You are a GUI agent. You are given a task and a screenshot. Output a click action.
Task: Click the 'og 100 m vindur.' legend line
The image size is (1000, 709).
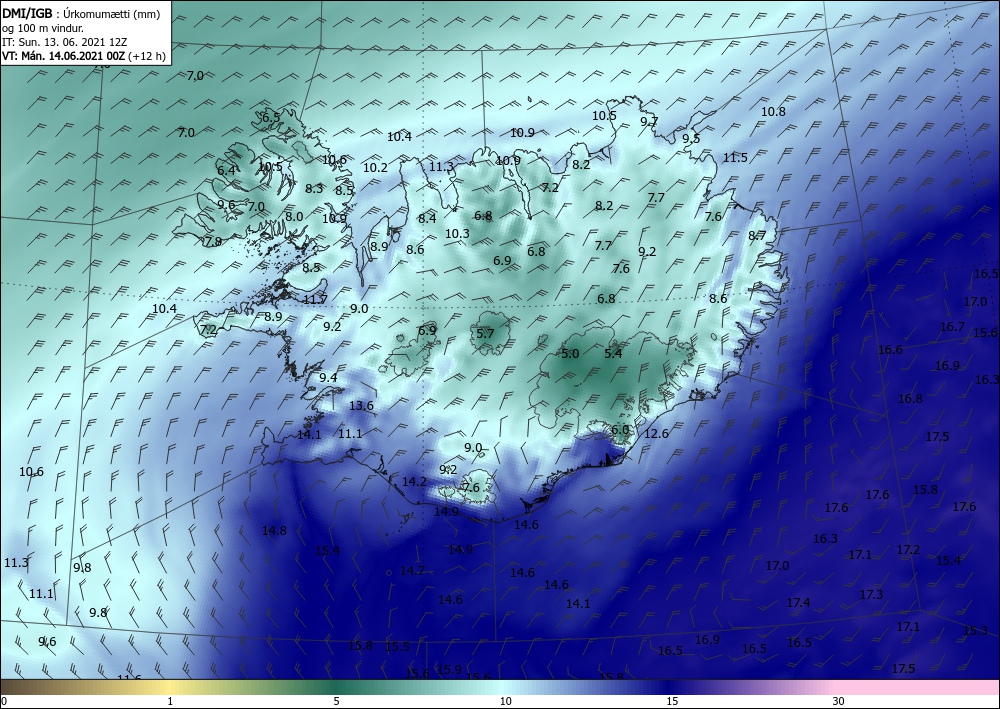[42, 27]
